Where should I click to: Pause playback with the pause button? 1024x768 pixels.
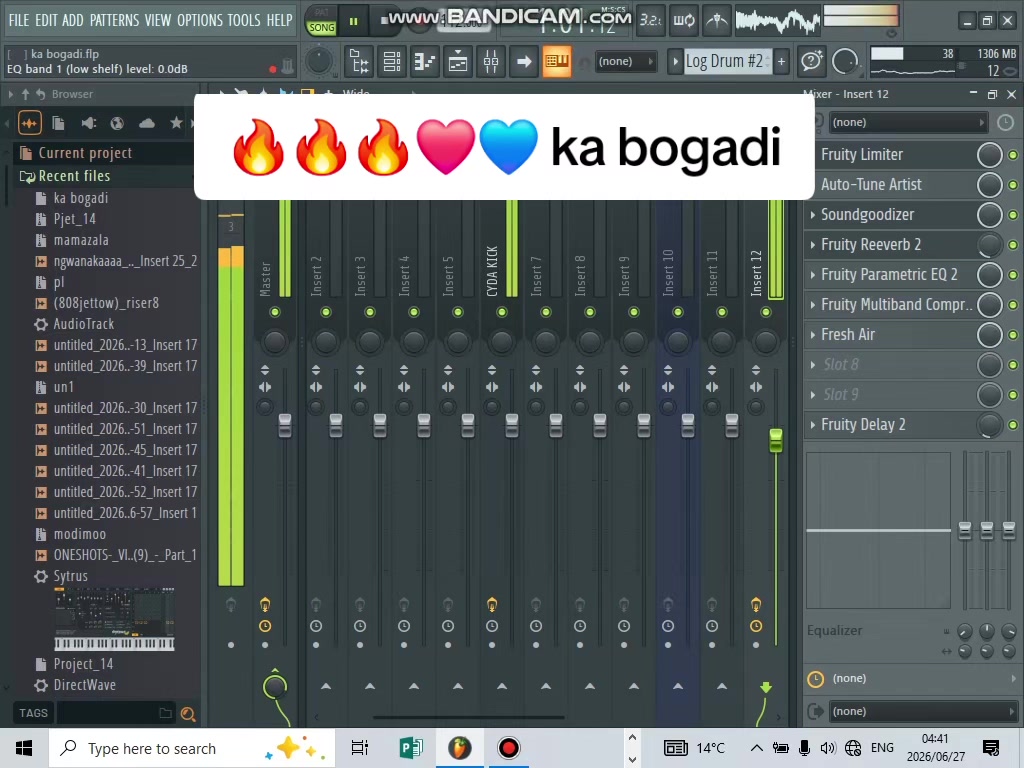pyautogui.click(x=353, y=22)
